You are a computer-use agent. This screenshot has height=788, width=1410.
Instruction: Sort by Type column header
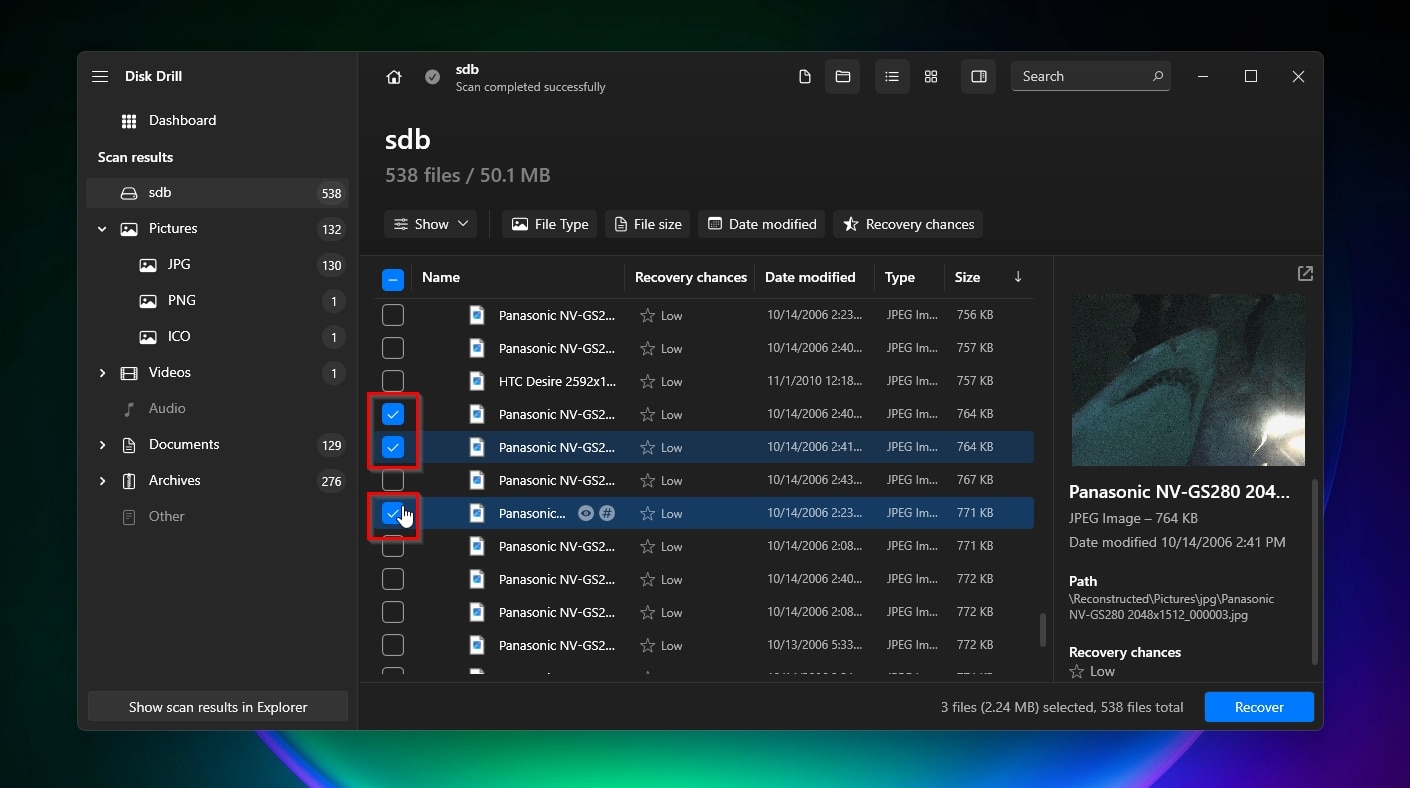pos(900,277)
